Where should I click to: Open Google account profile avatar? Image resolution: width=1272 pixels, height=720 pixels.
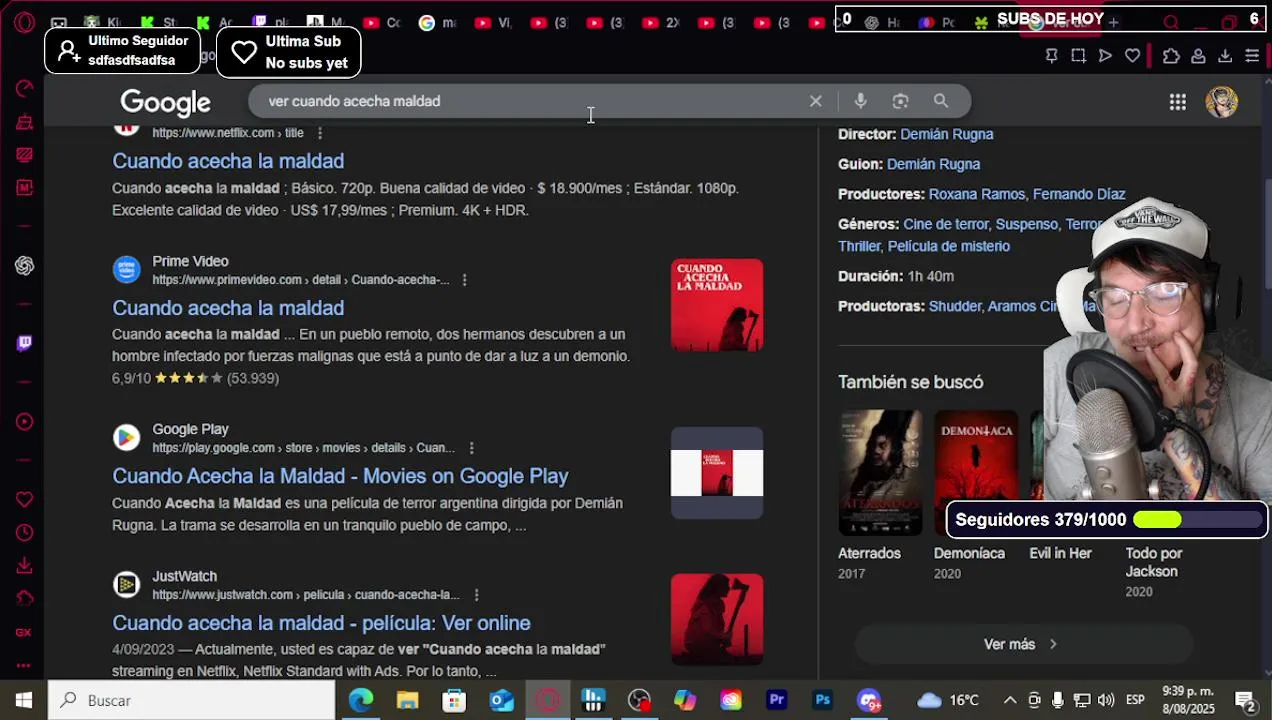pos(1221,102)
